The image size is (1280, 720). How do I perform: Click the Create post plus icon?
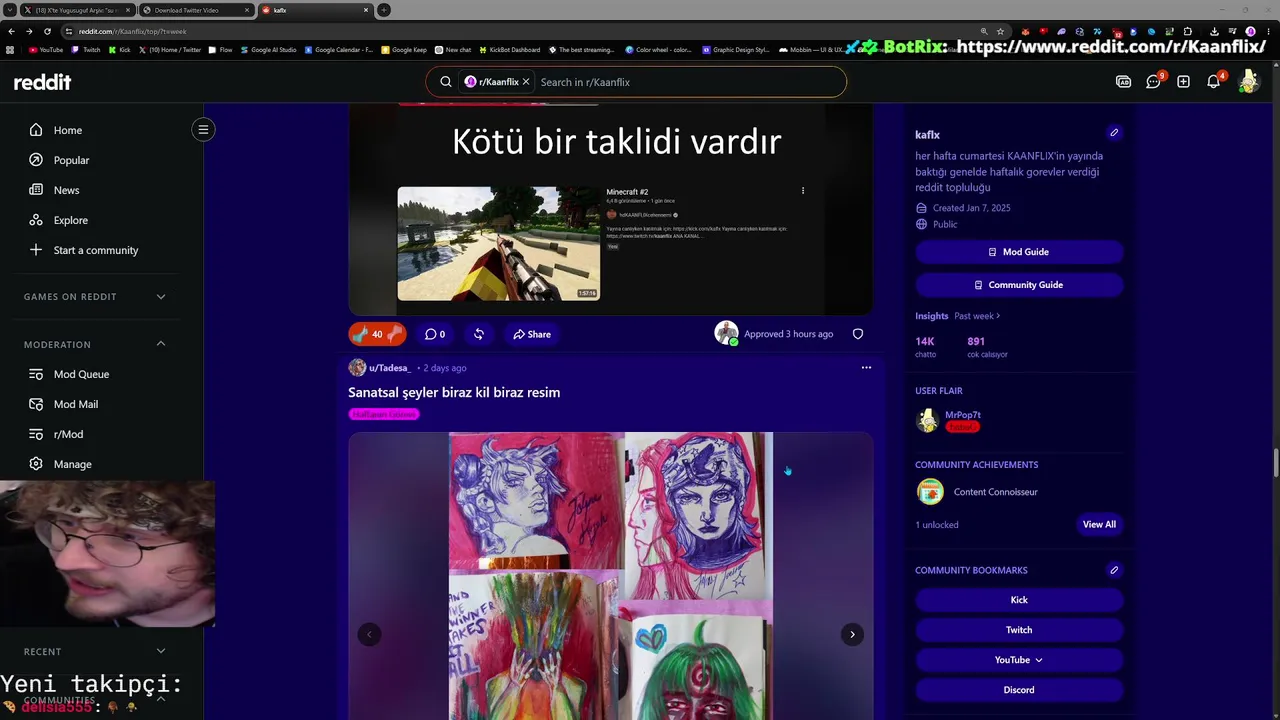(x=1183, y=82)
